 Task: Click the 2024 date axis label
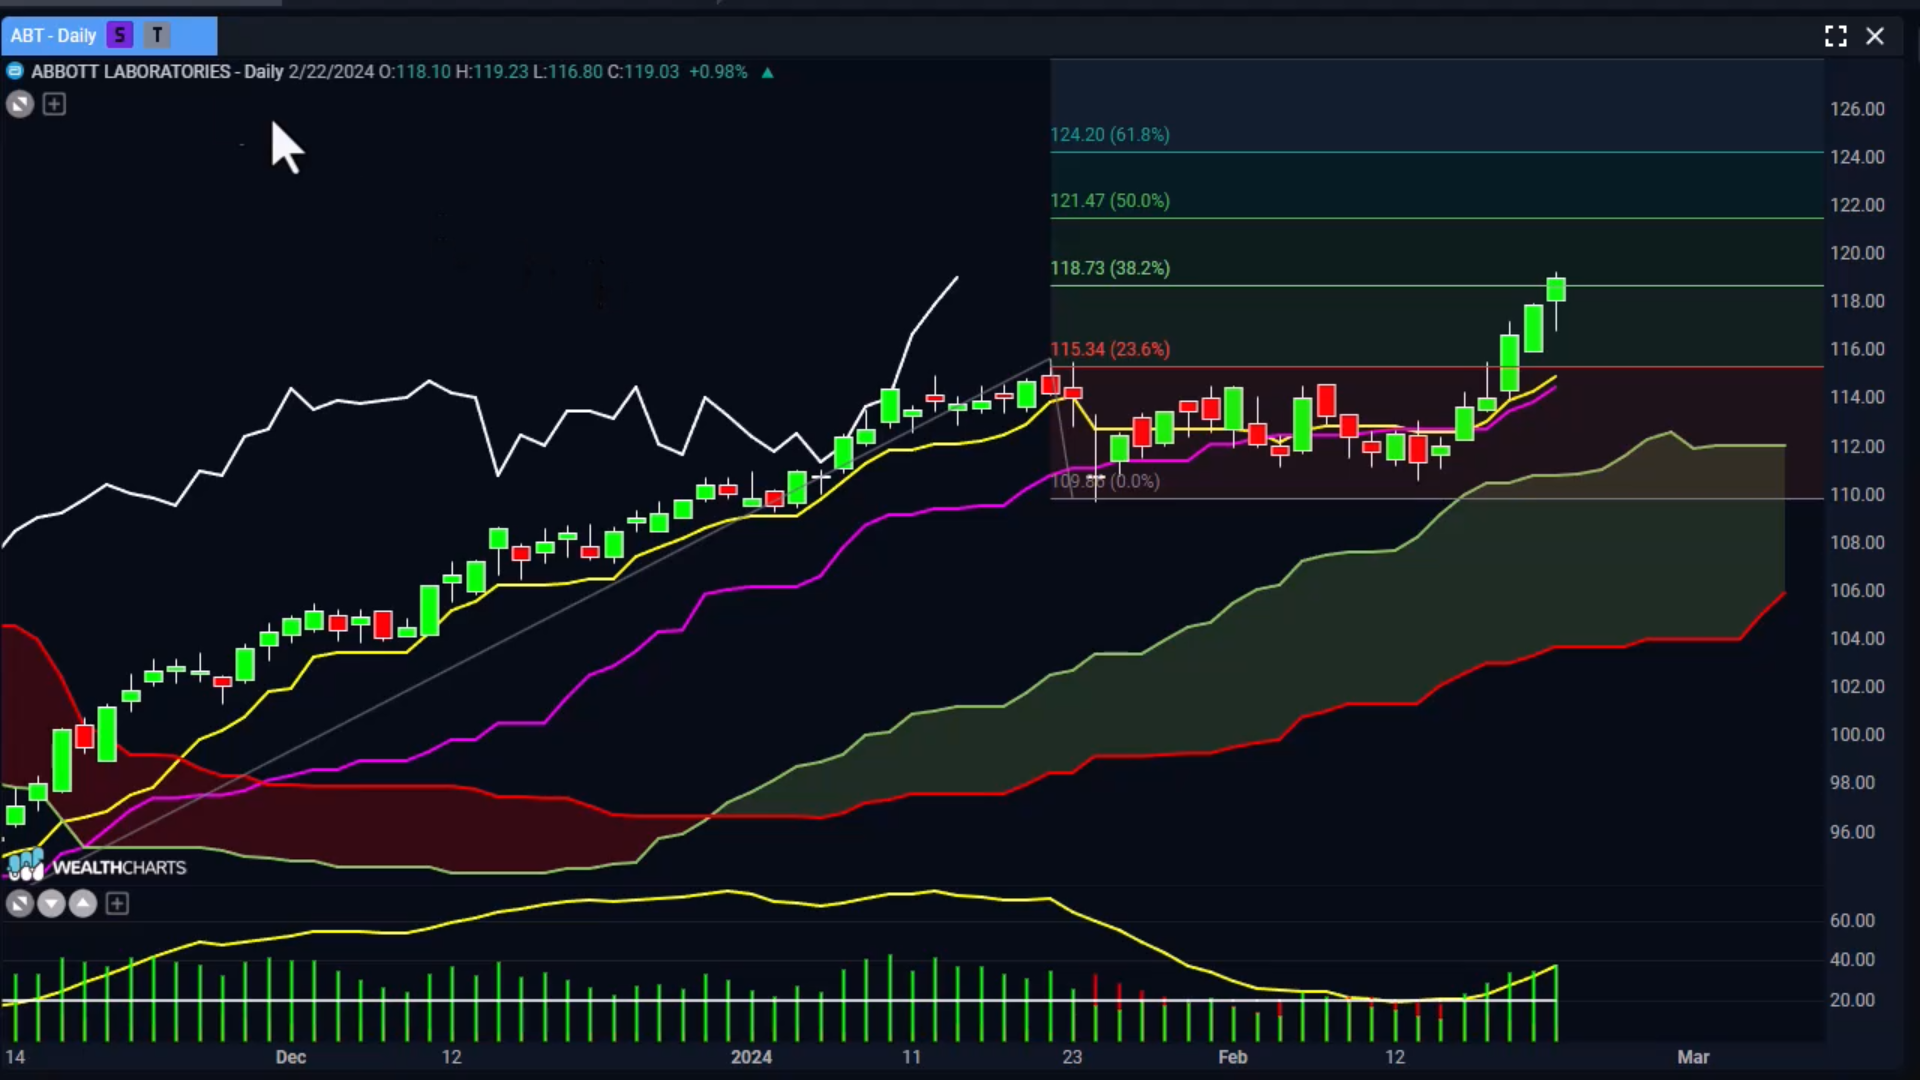(751, 1057)
